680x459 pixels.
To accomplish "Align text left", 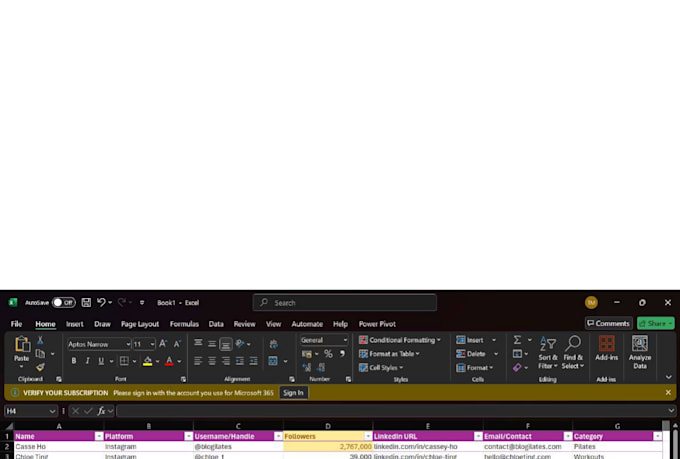I will (x=198, y=361).
